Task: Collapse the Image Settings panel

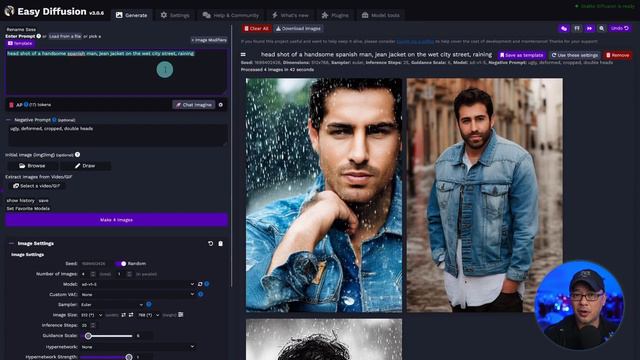Action: 11,243
